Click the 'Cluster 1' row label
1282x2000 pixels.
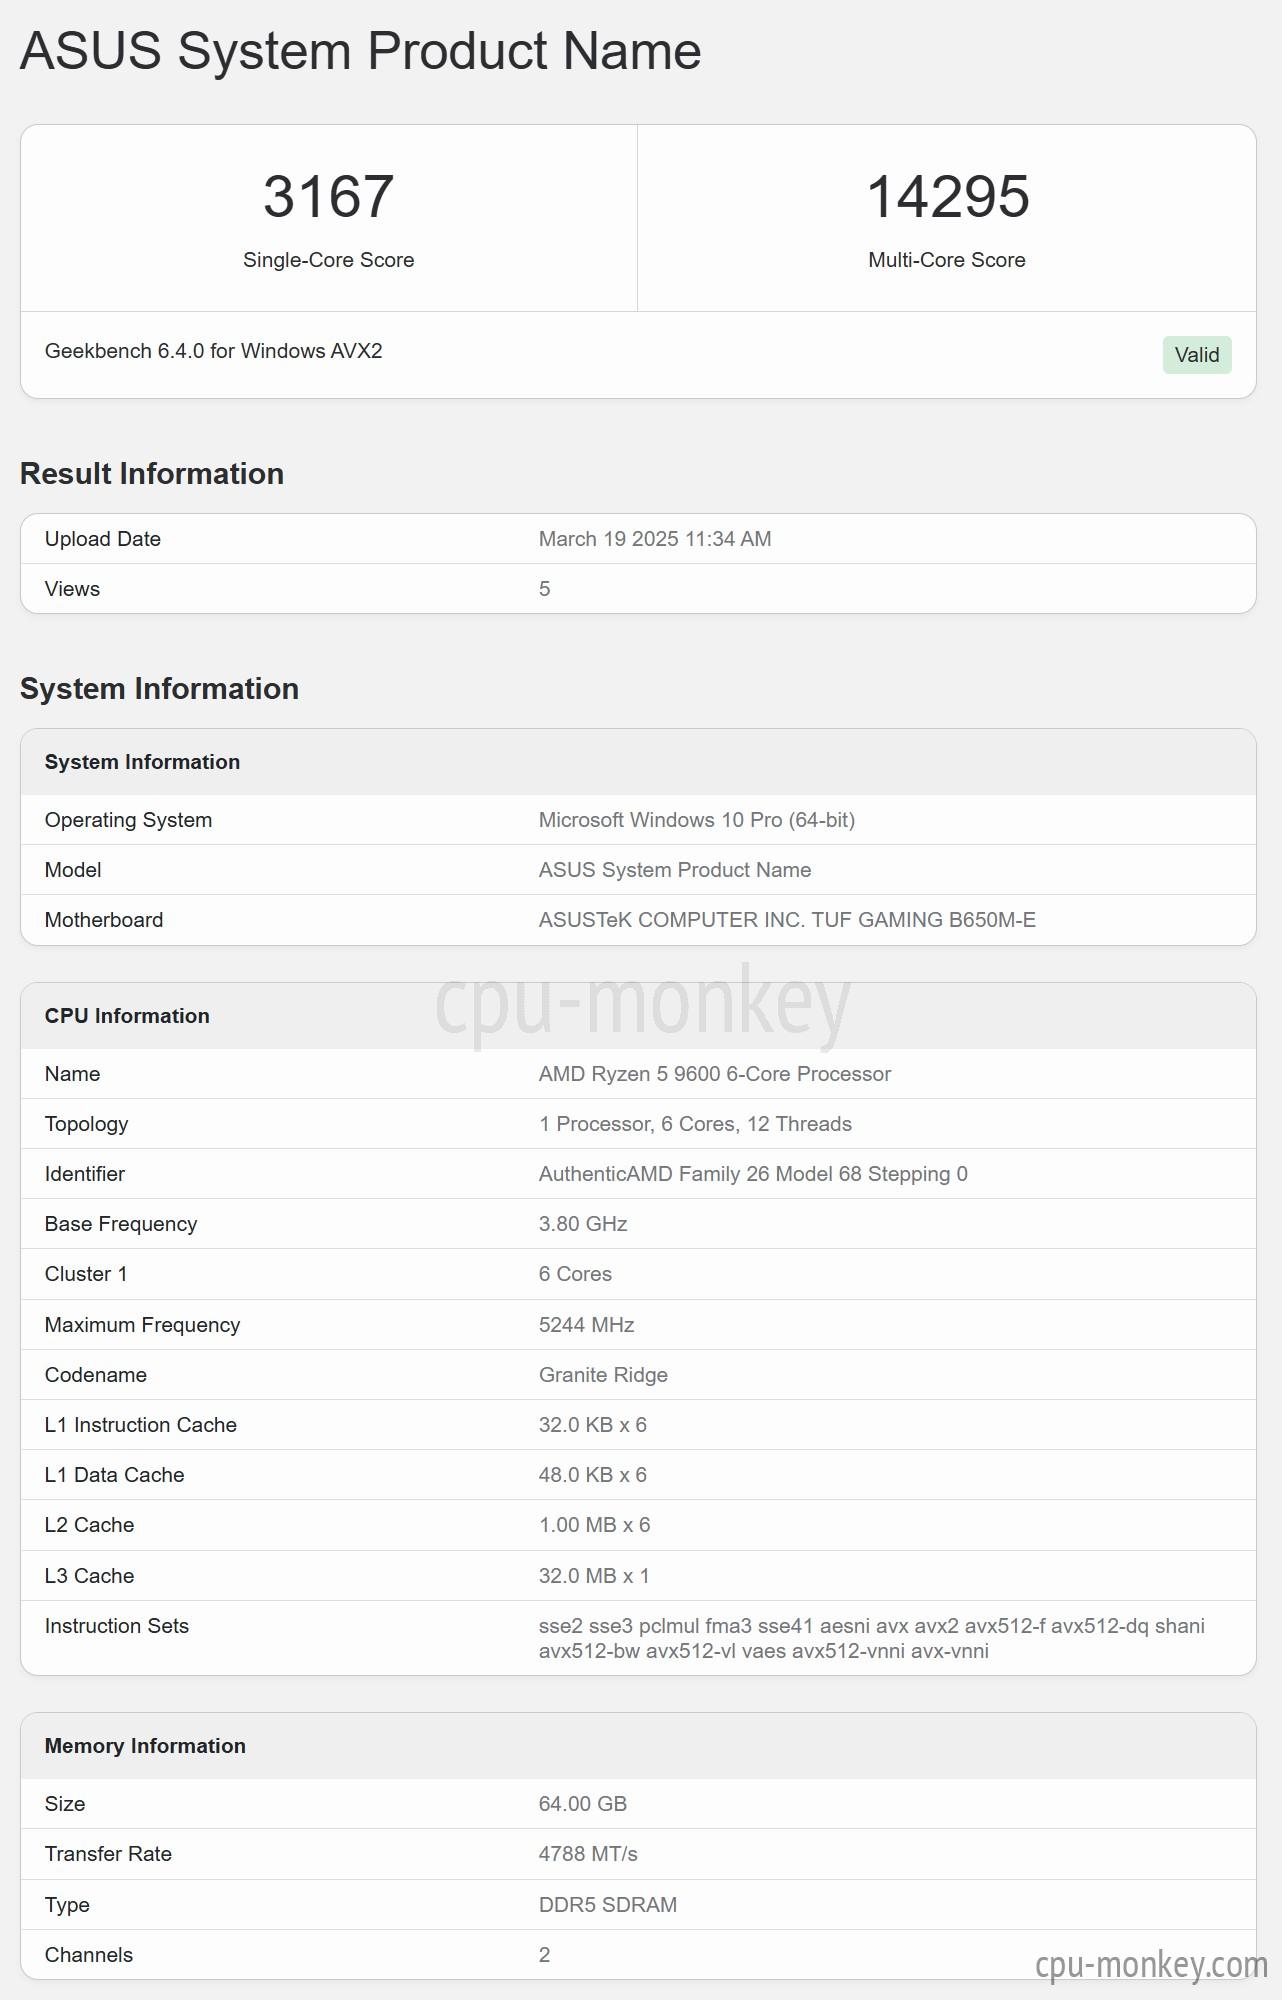point(86,1274)
